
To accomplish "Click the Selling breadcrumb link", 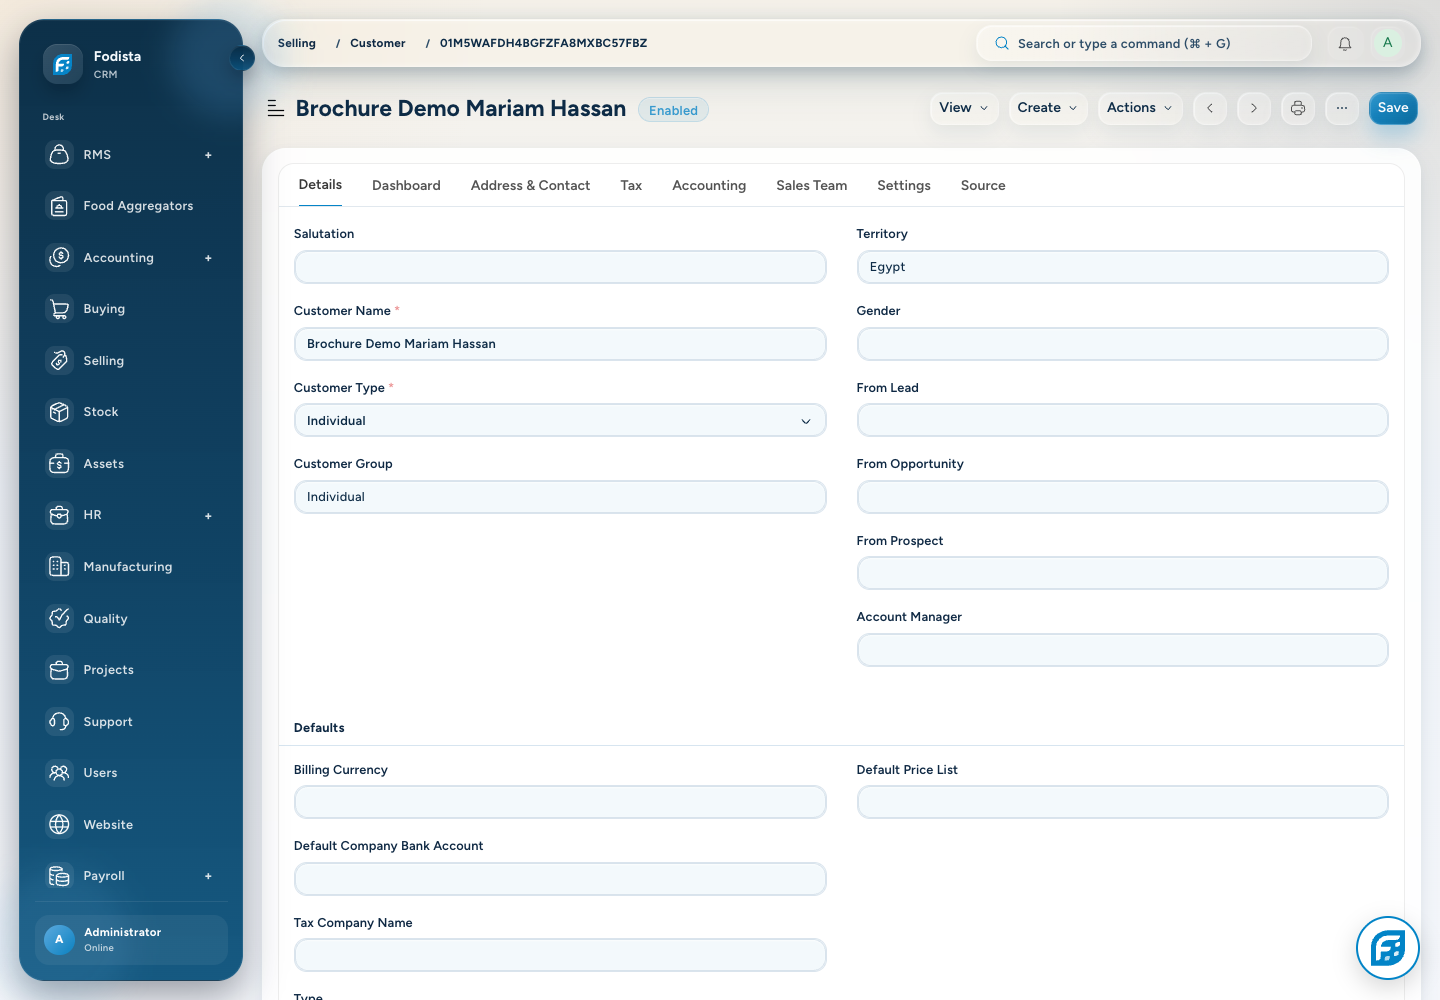I will pyautogui.click(x=296, y=43).
